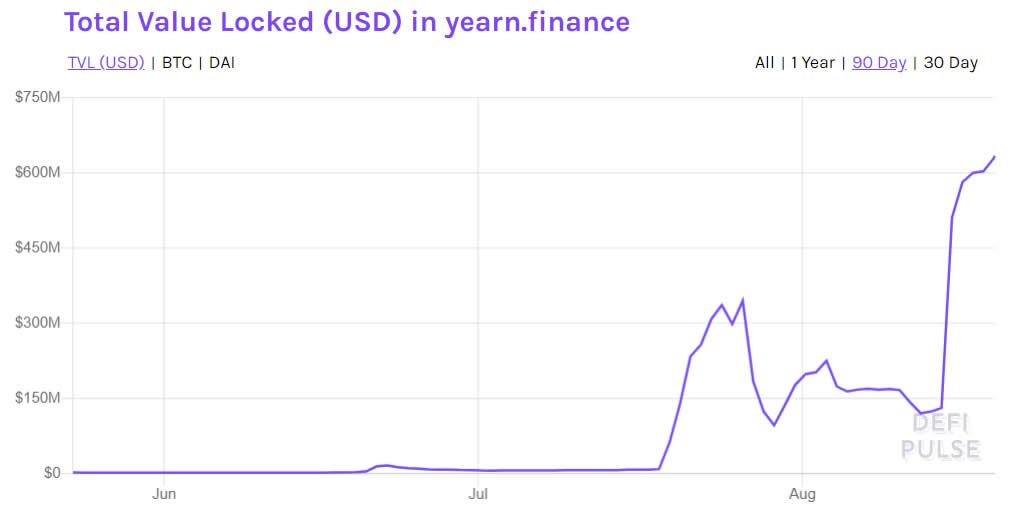
Task: Click the chart title heading text
Action: (x=346, y=22)
